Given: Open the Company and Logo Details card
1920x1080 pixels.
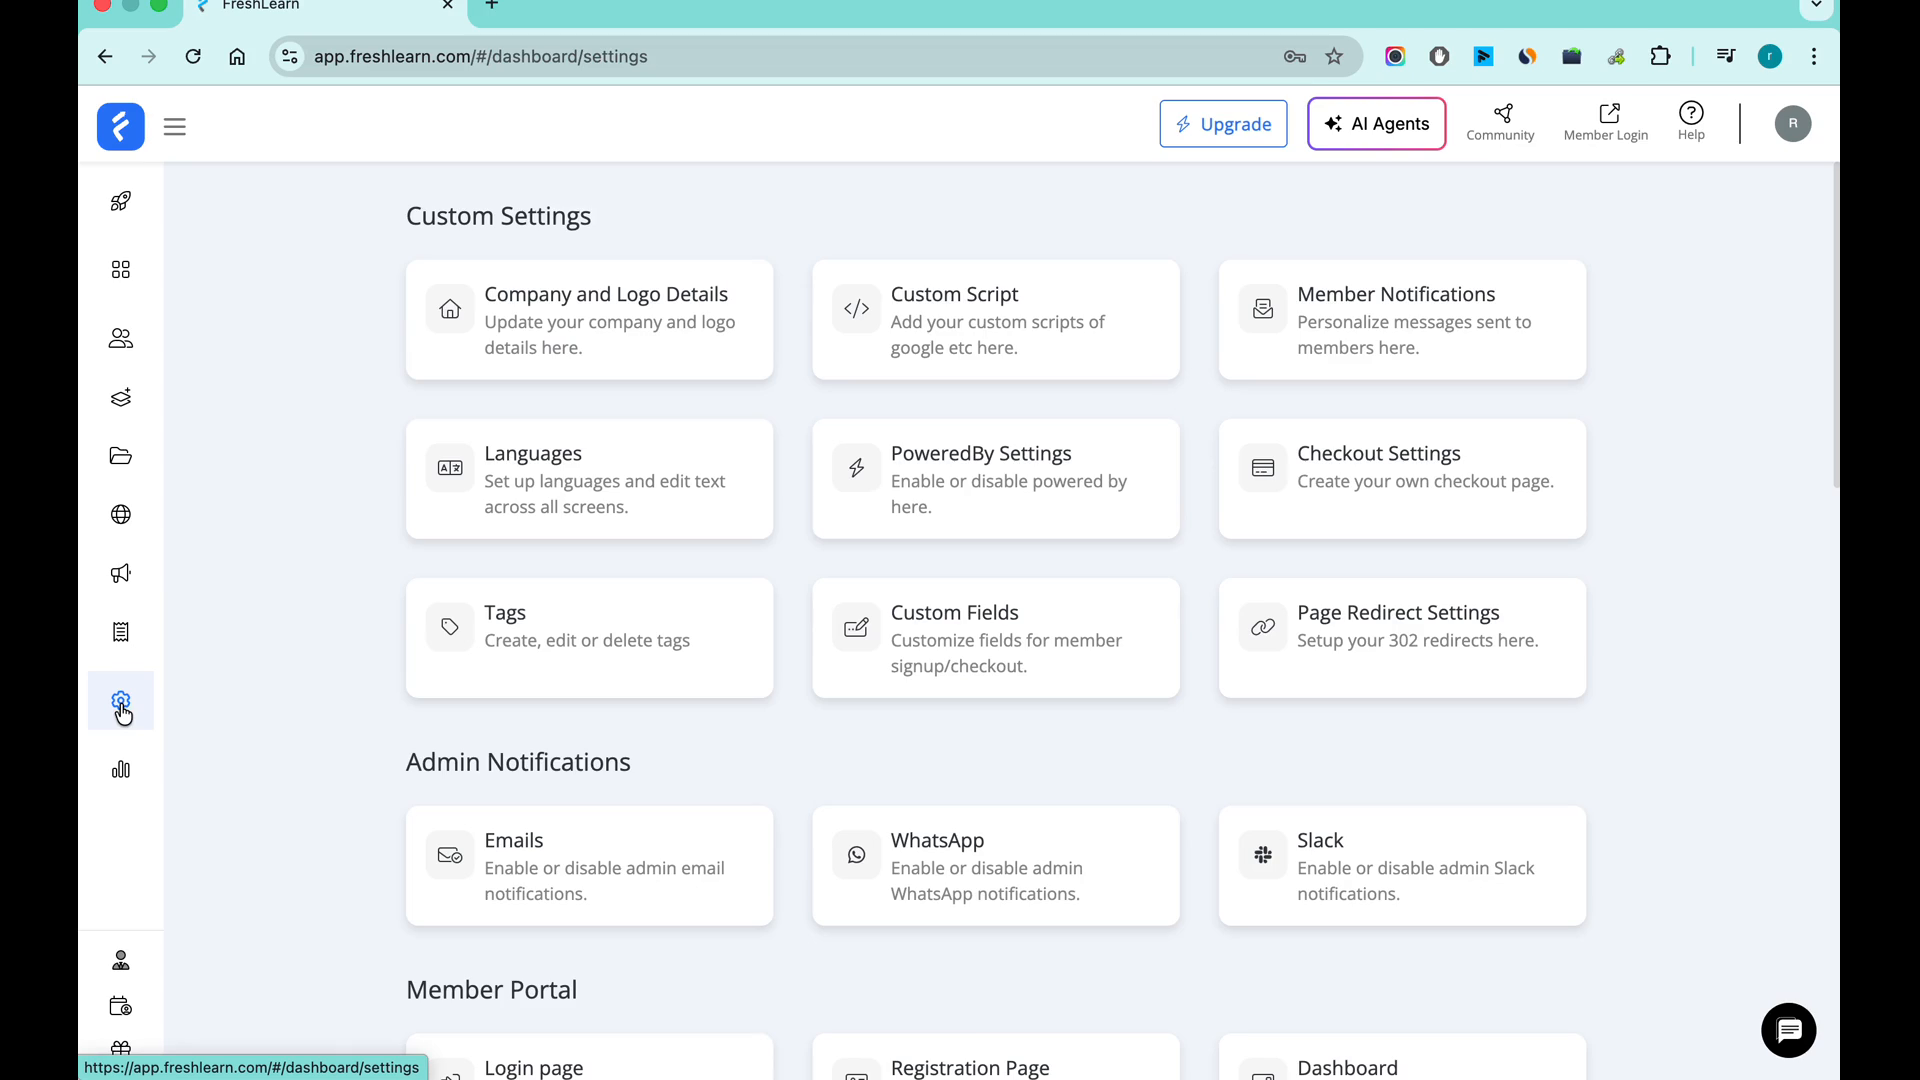Looking at the screenshot, I should (x=589, y=320).
